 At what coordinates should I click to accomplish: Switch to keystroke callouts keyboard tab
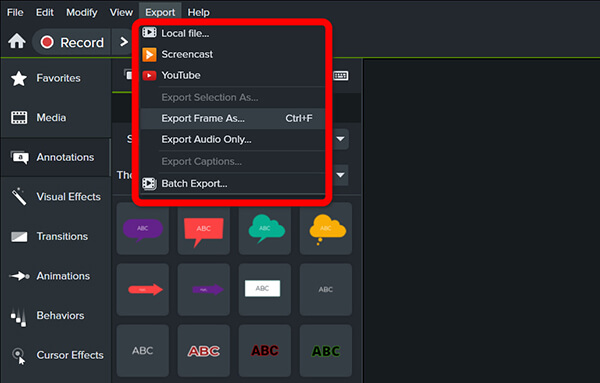[340, 76]
